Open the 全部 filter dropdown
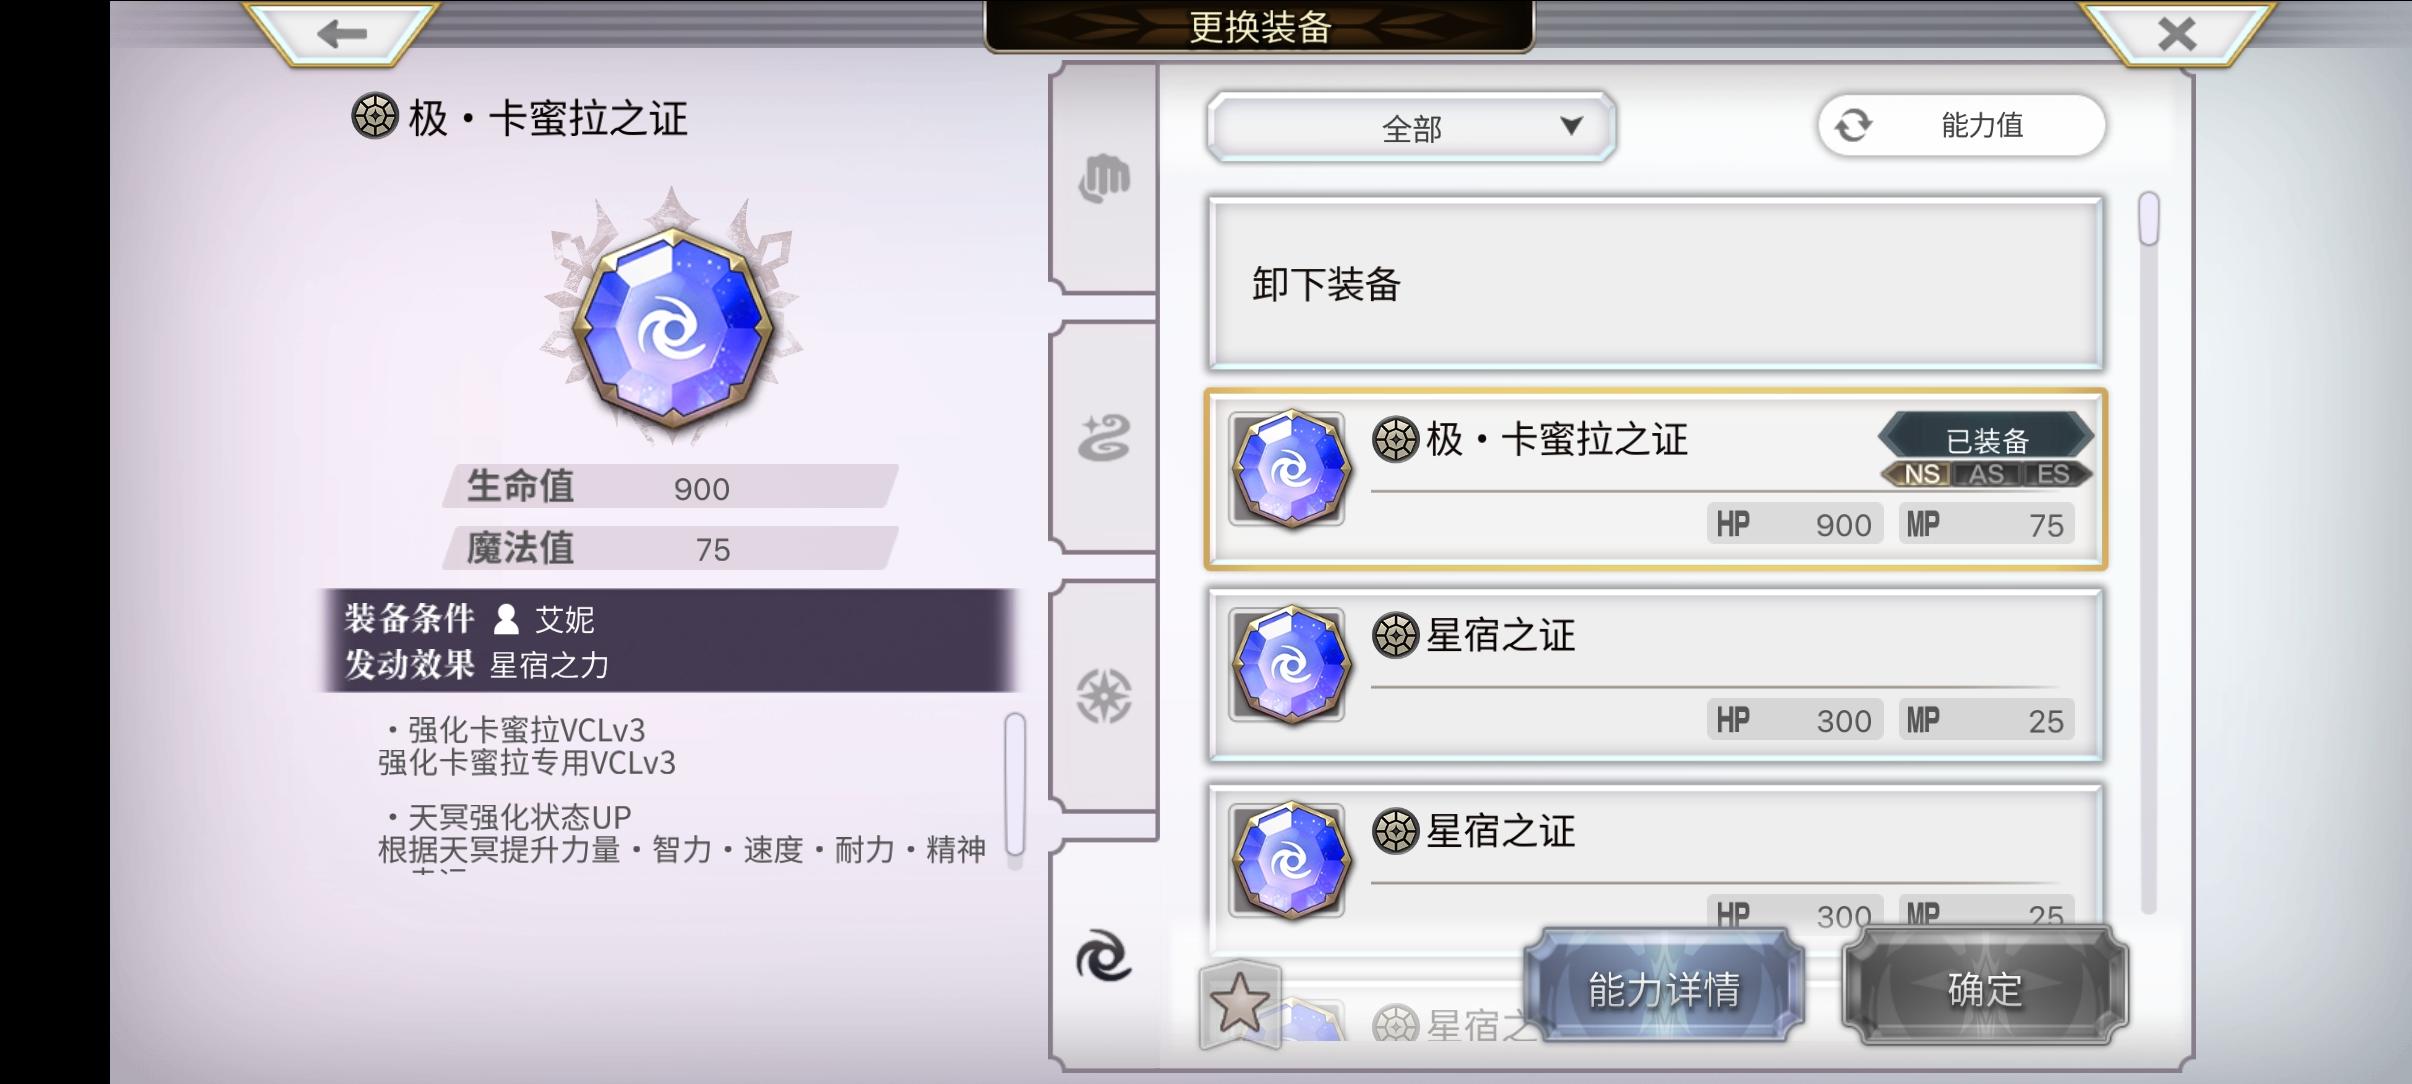The image size is (2412, 1084). point(1411,127)
